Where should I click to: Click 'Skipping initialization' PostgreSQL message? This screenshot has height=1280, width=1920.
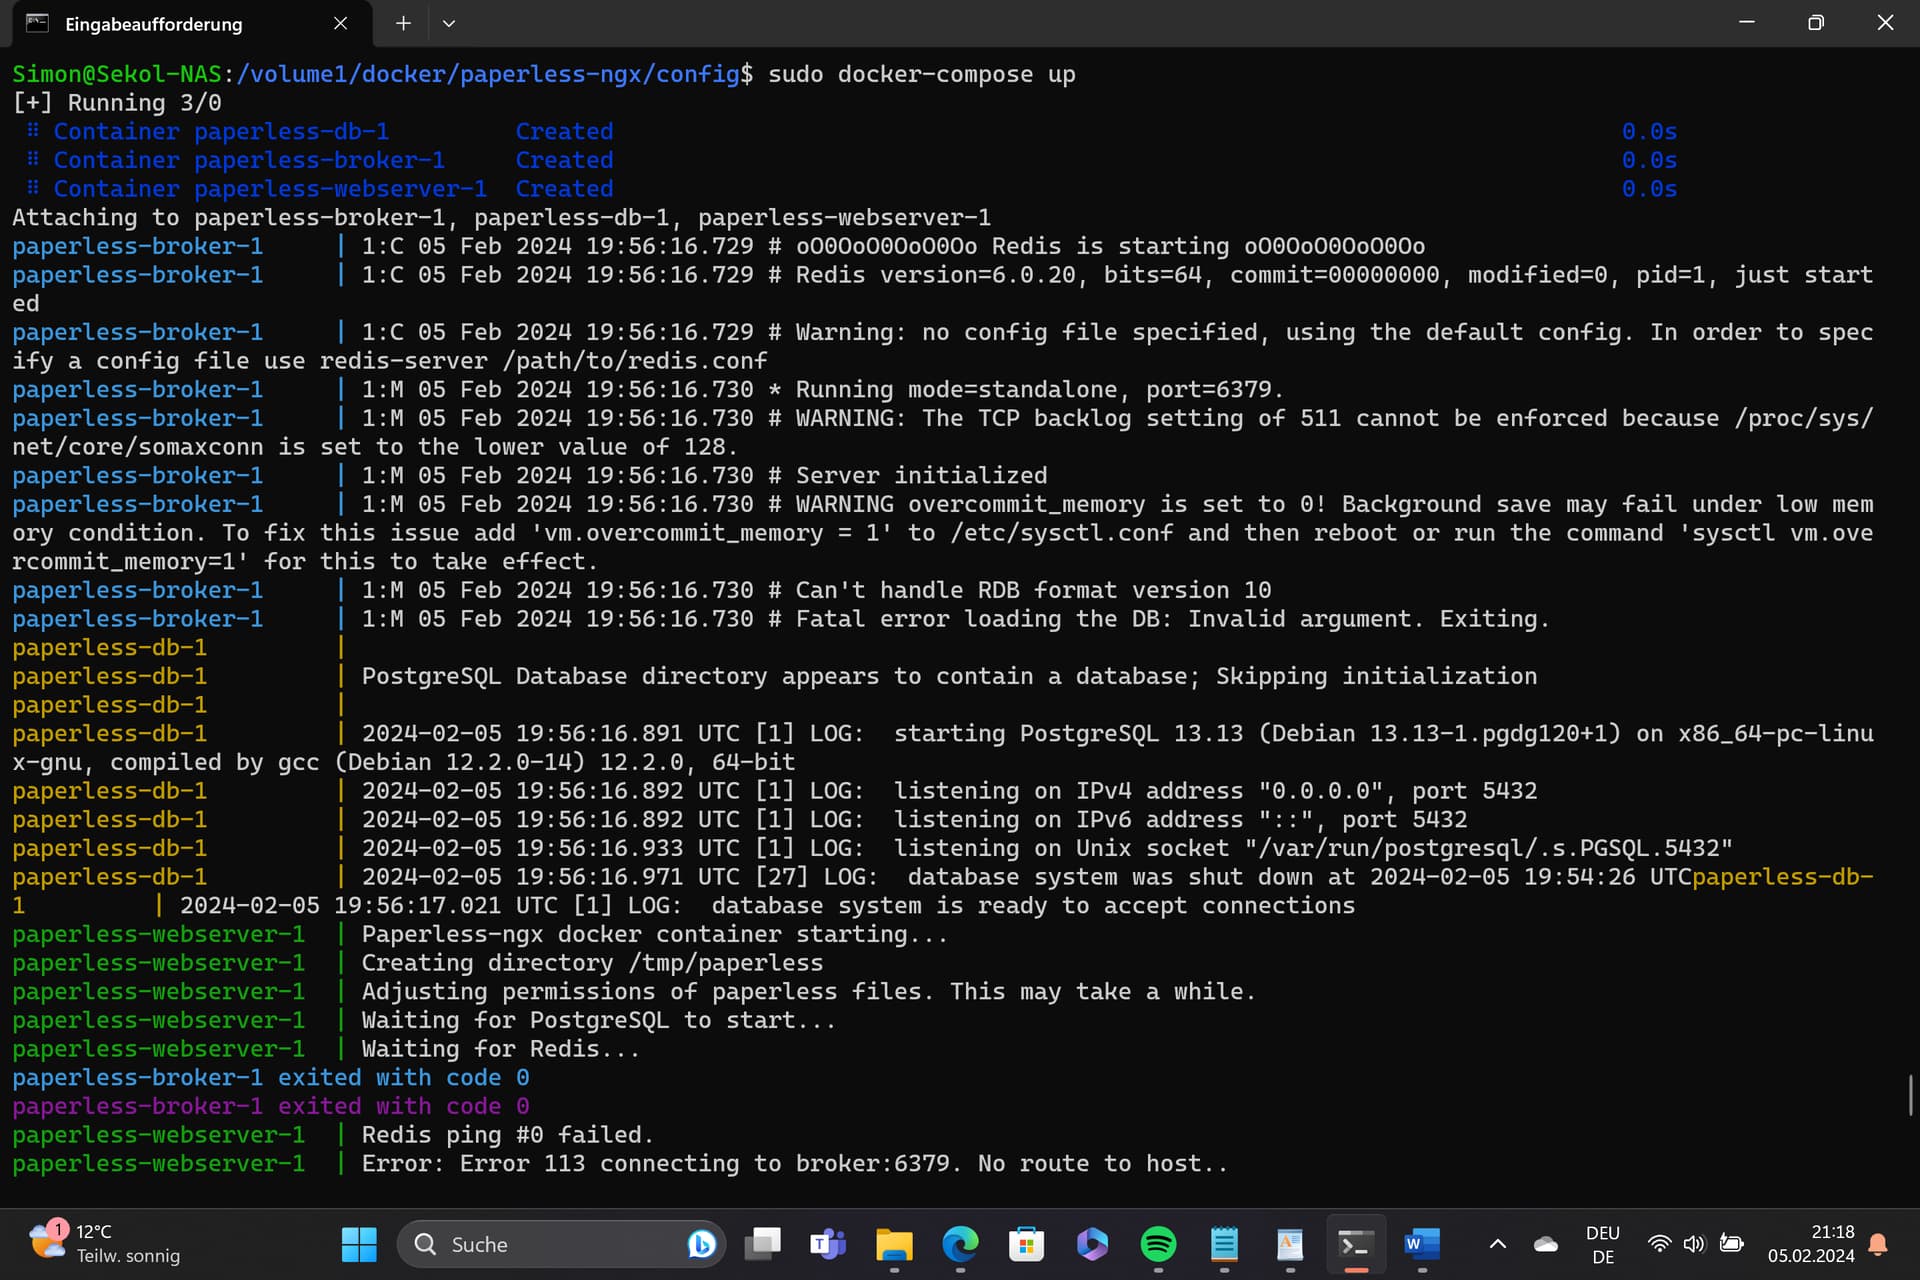click(x=1376, y=676)
